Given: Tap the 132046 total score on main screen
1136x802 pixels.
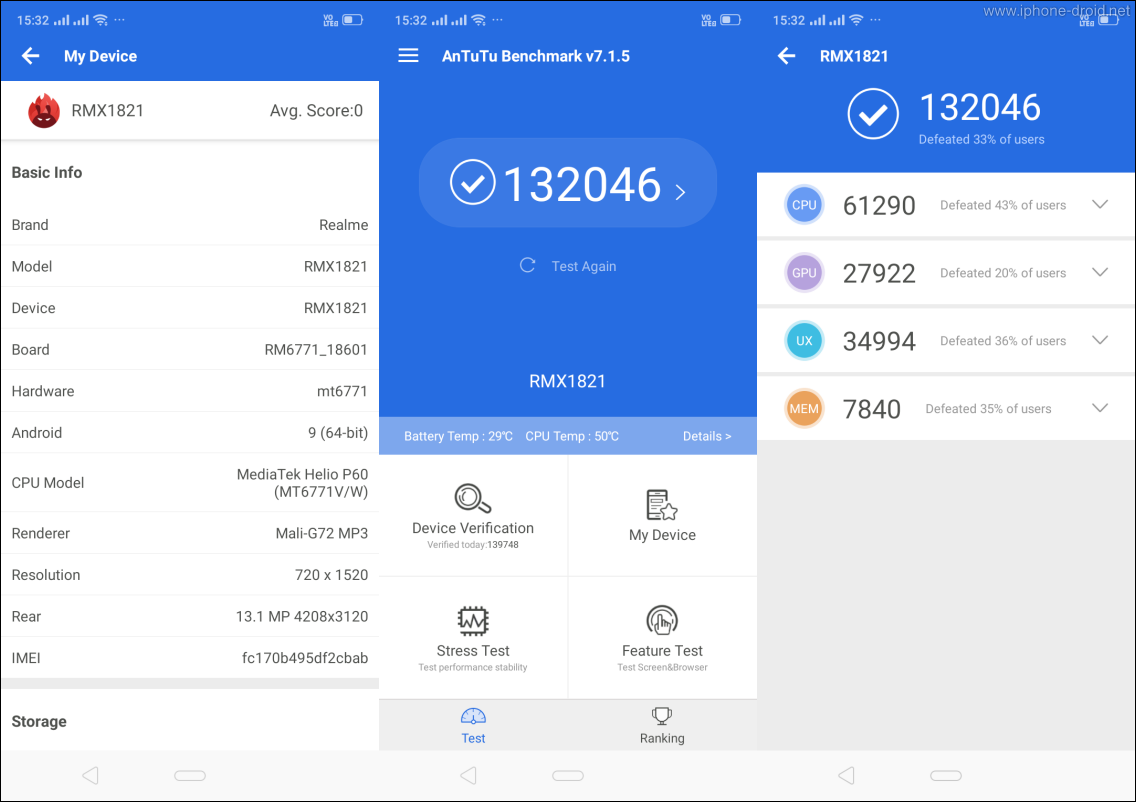Looking at the screenshot, I should click(x=582, y=184).
